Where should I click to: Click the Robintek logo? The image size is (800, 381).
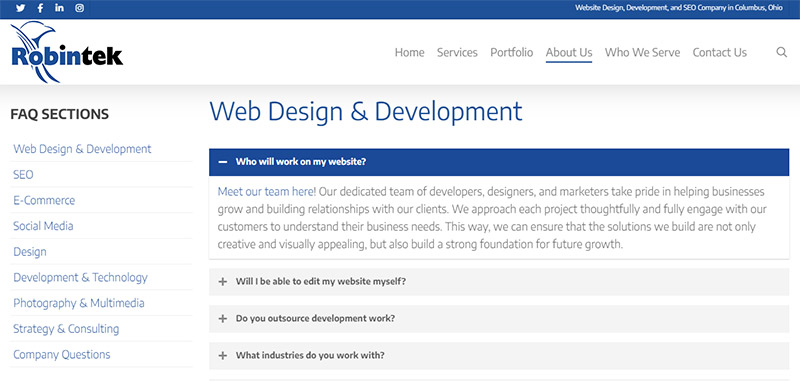tap(66, 52)
